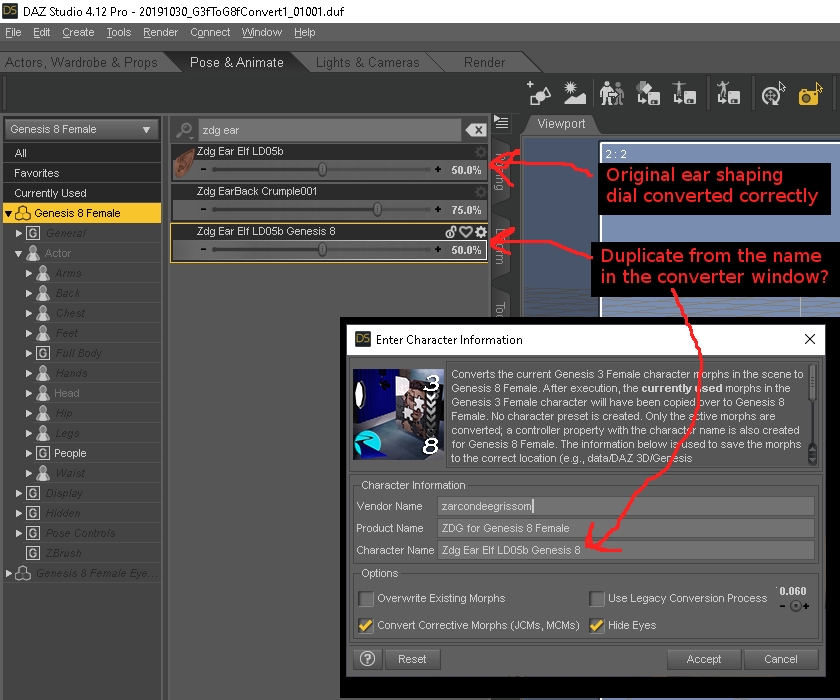Collapse the Genesis 8 Female tree node
This screenshot has height=700, width=840.
point(8,213)
